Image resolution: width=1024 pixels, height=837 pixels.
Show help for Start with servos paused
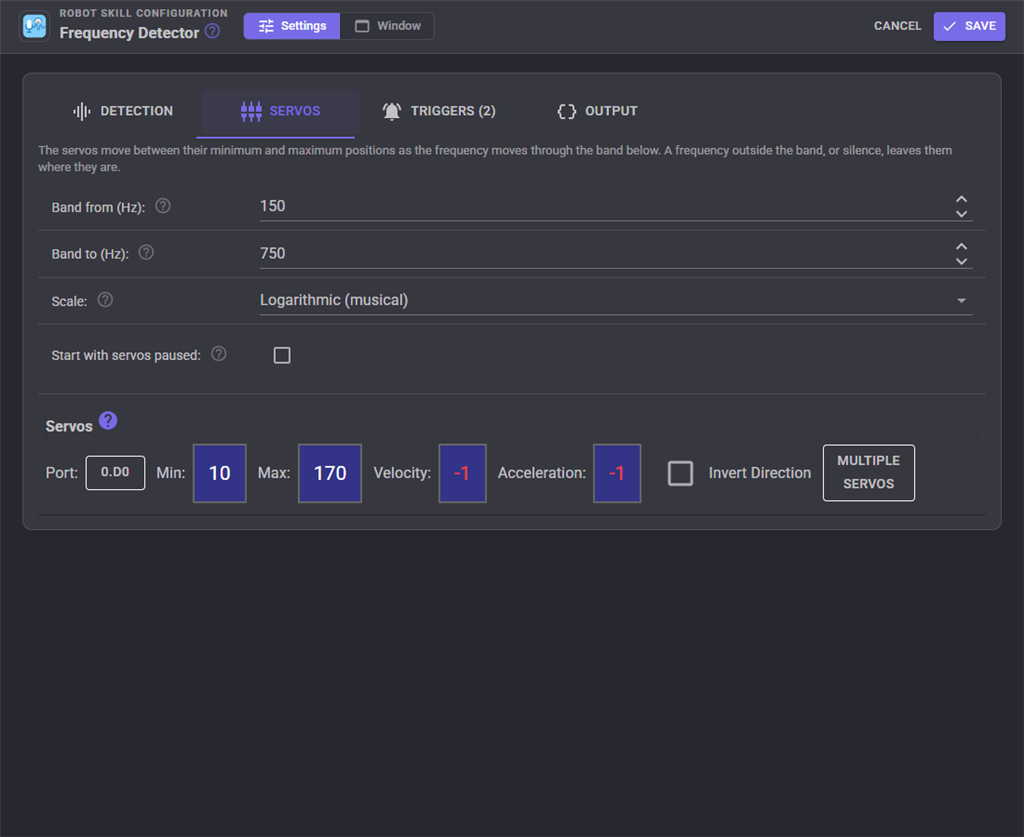tap(219, 354)
